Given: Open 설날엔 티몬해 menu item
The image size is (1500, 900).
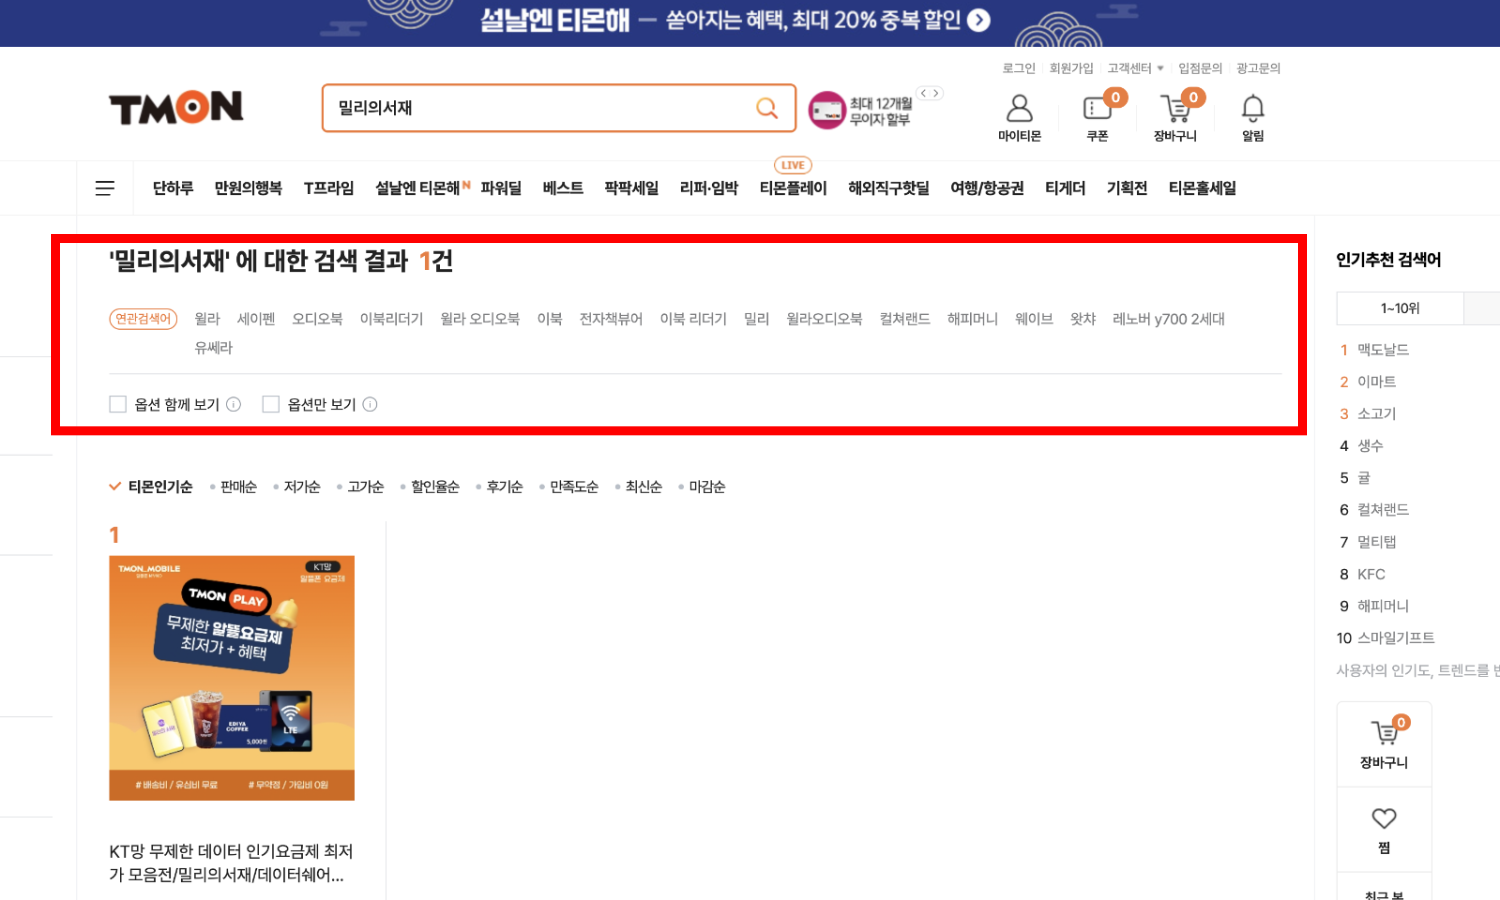Looking at the screenshot, I should click(418, 188).
